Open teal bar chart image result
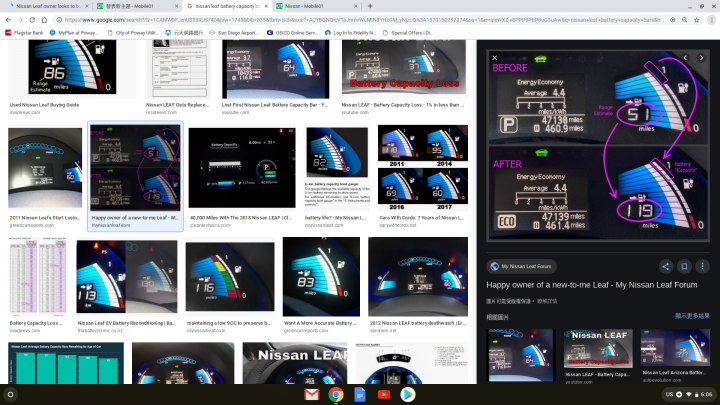Image resolution: width=720 pixels, height=405 pixels. tap(66, 363)
